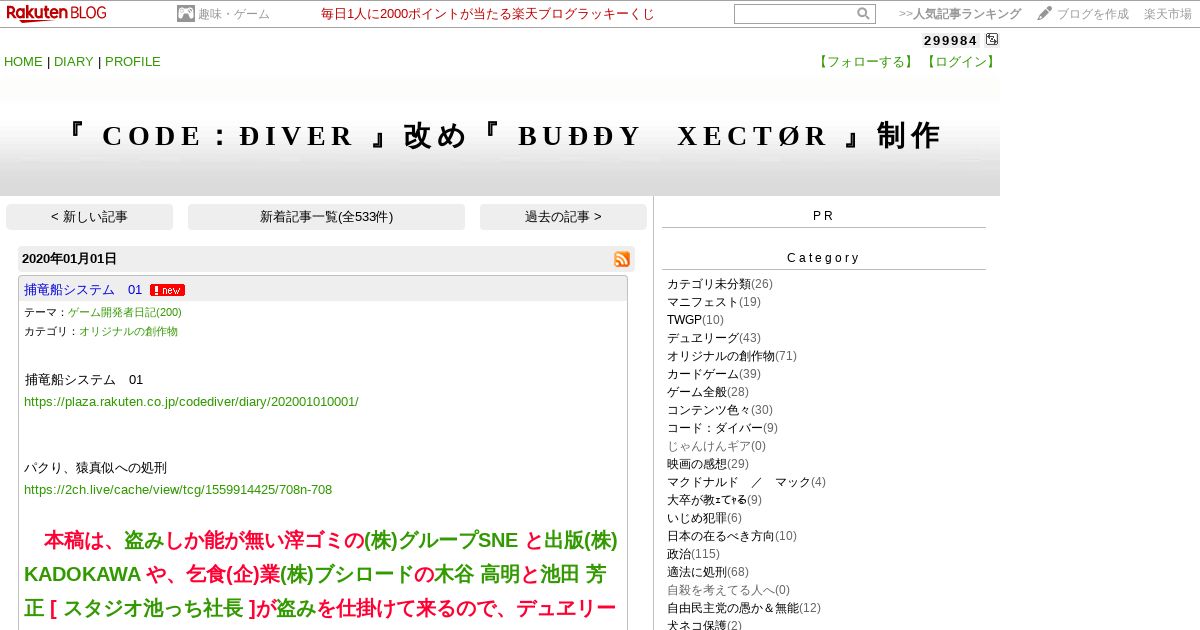Click the green name 木谷 高明

(x=478, y=575)
